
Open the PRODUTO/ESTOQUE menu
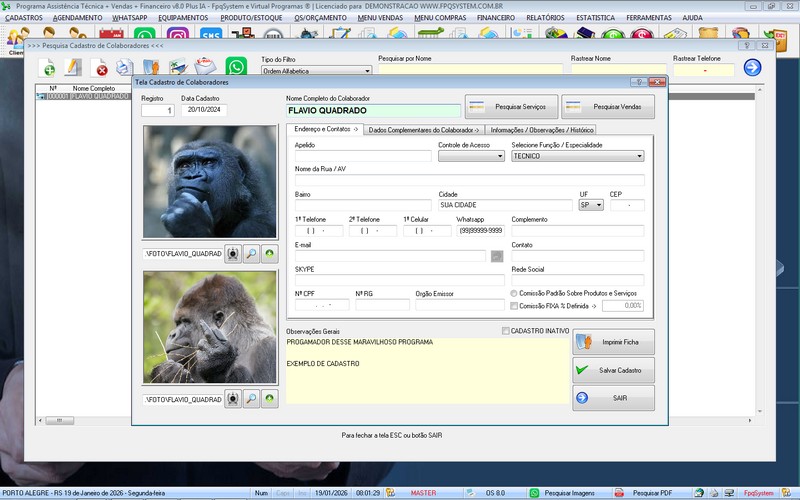point(252,17)
